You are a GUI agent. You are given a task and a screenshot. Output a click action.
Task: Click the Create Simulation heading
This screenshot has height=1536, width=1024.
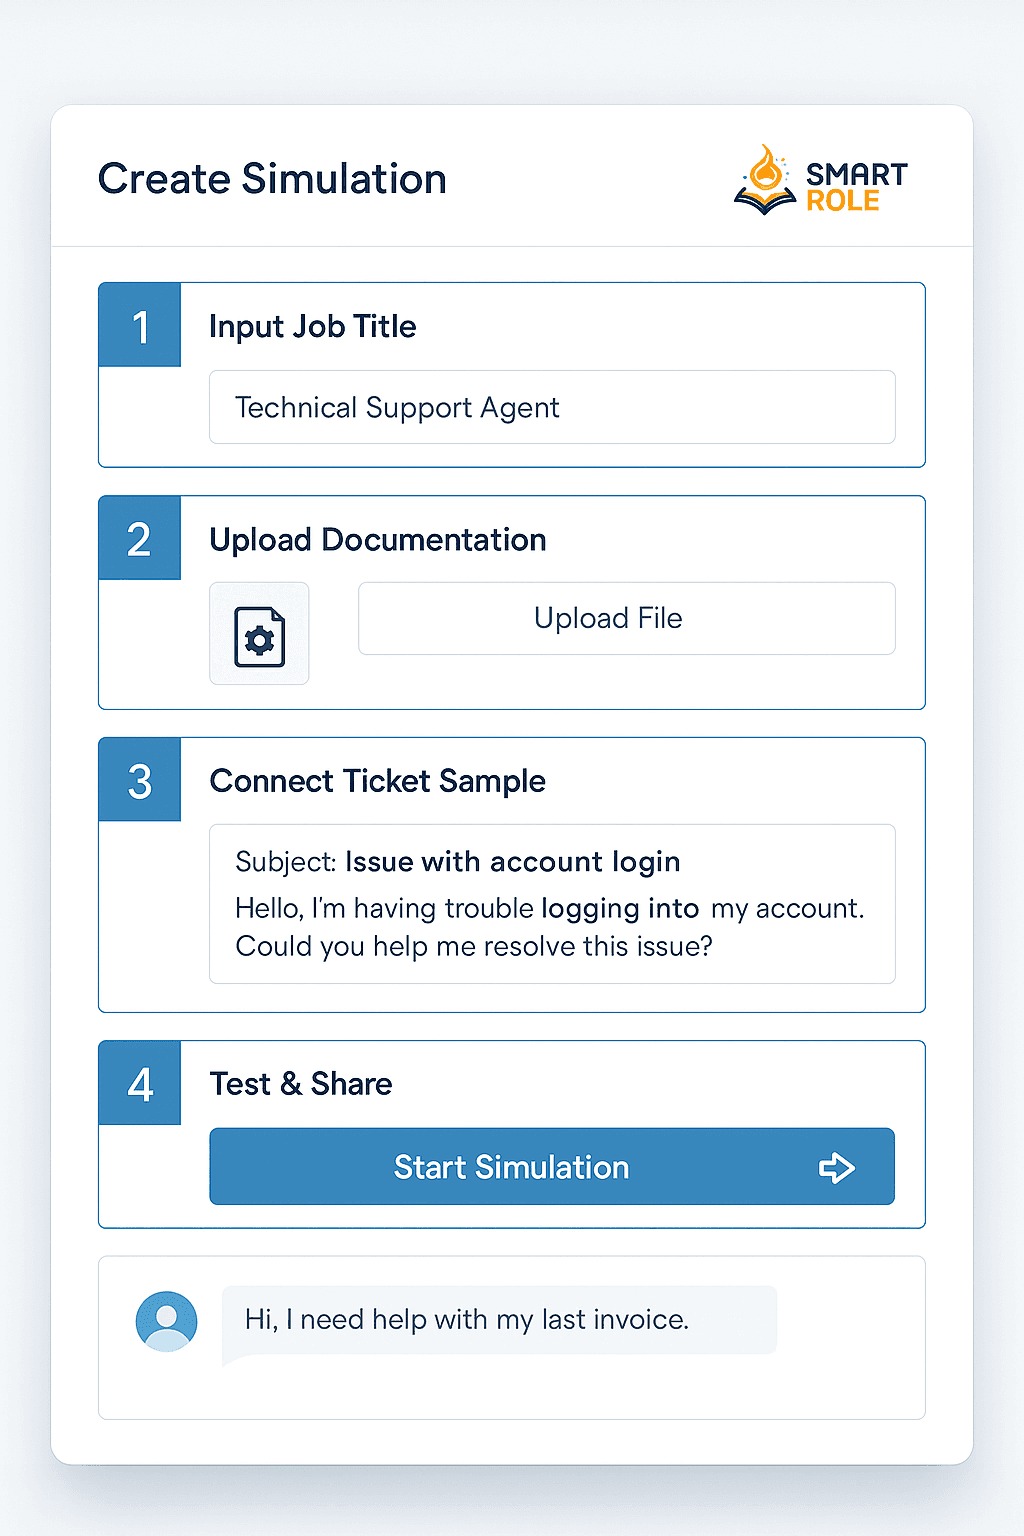pos(272,179)
